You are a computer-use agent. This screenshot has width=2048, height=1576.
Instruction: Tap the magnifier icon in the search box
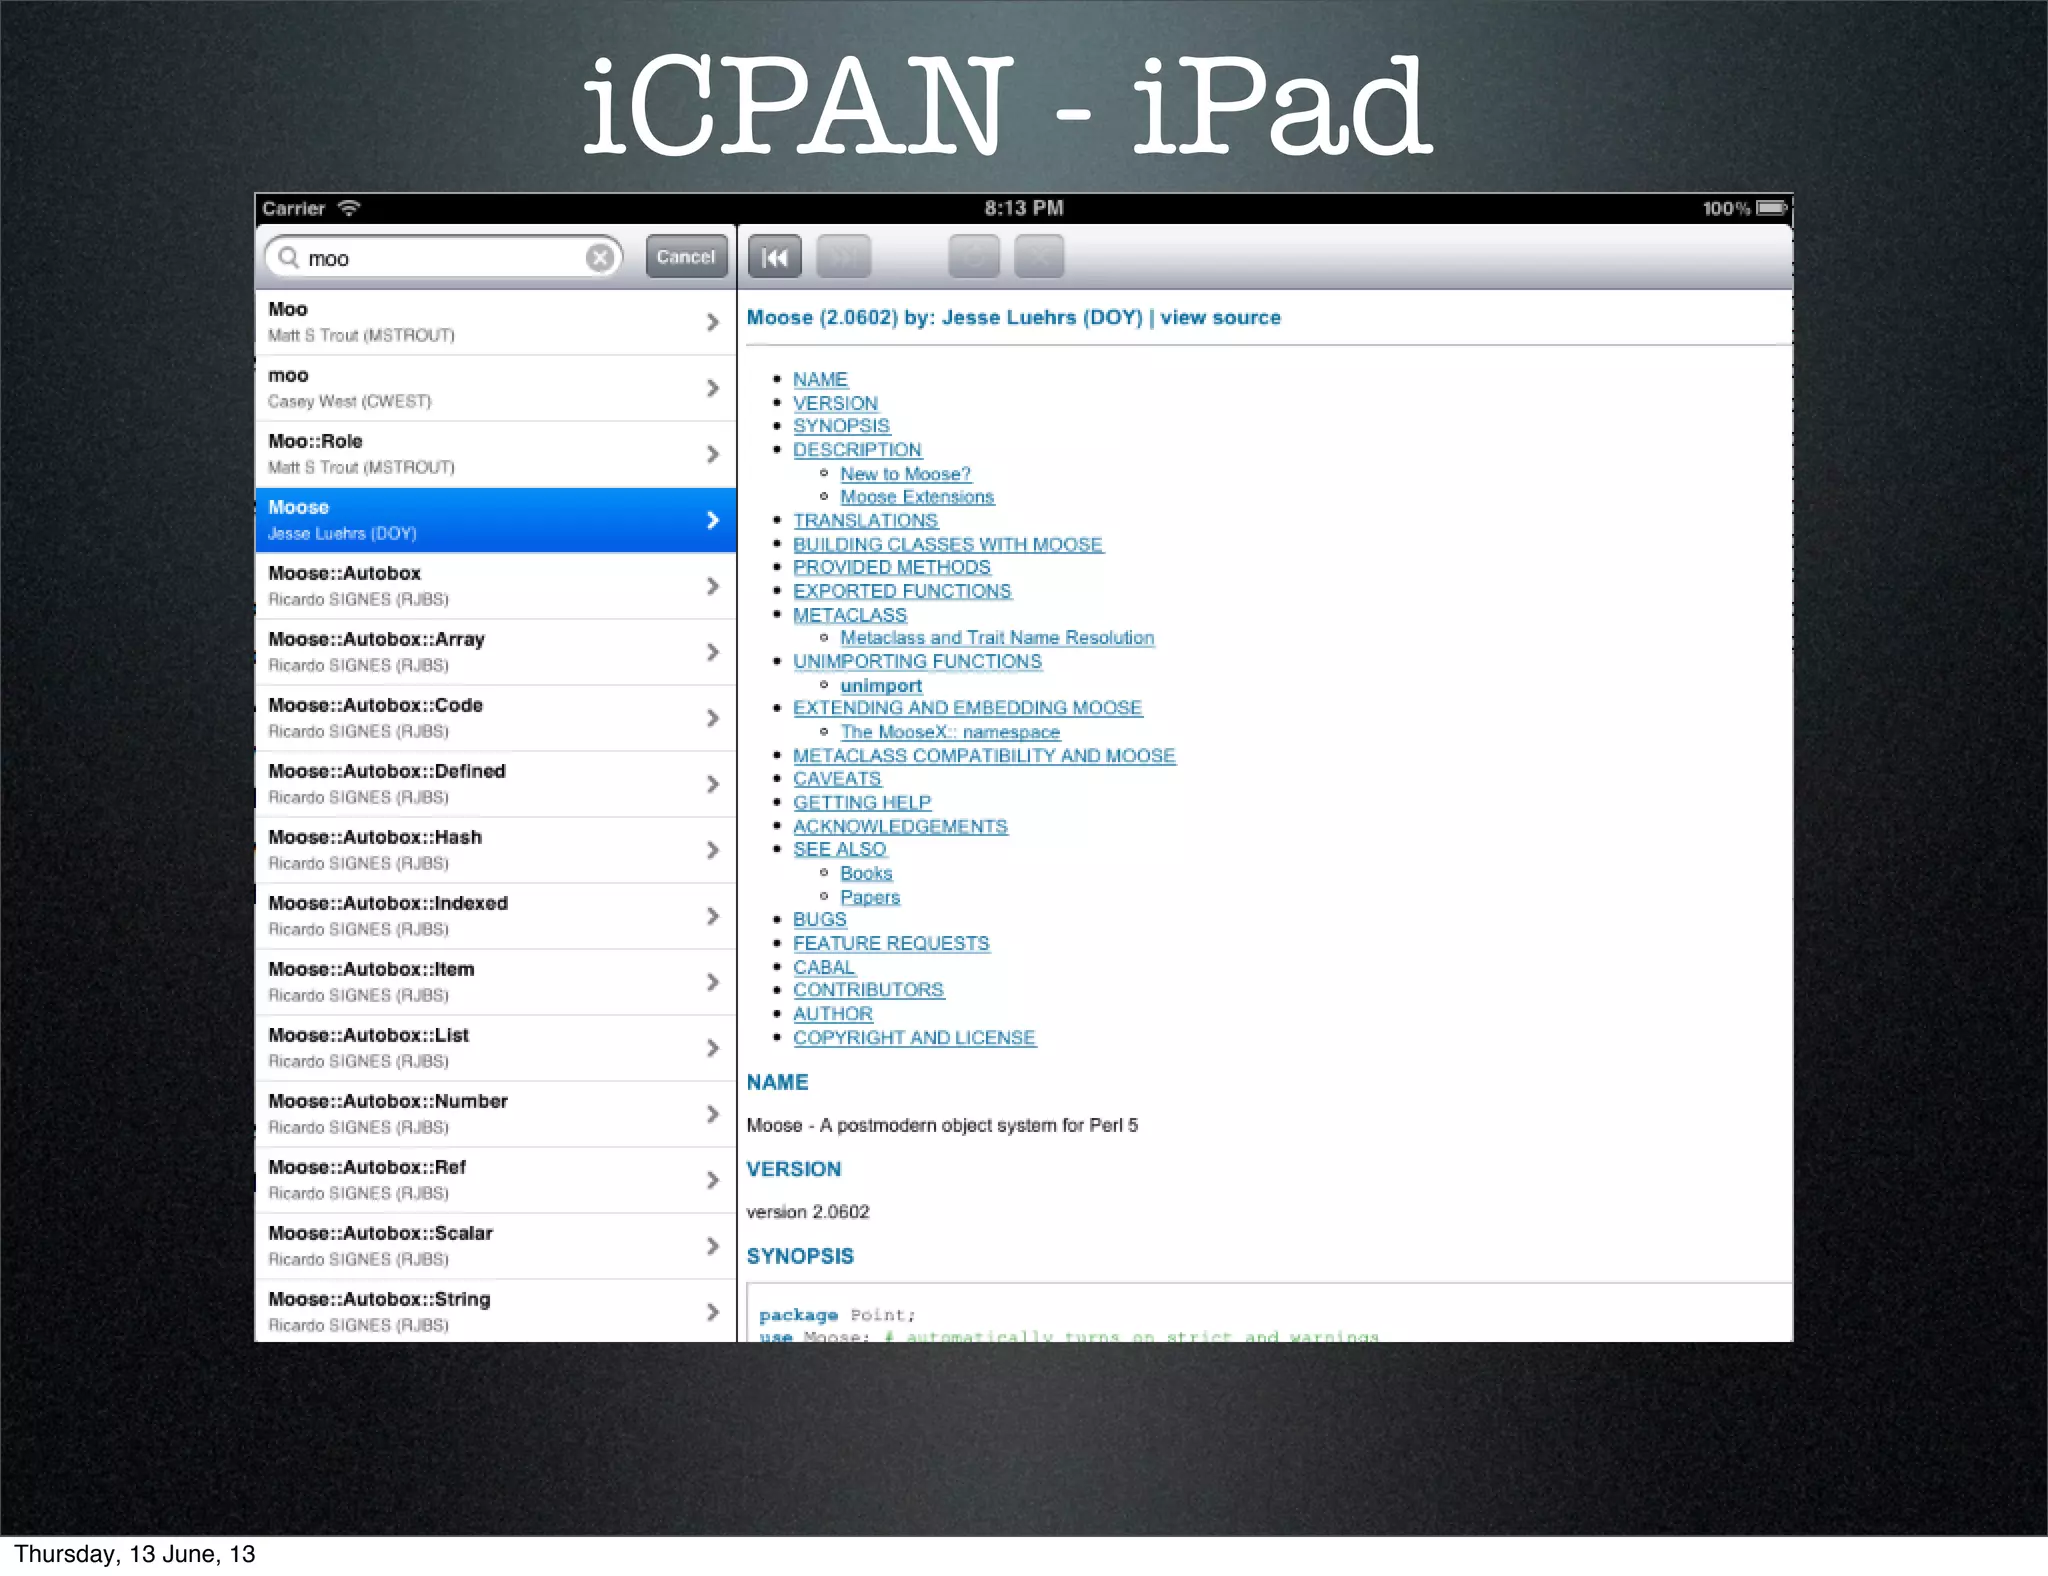point(289,258)
